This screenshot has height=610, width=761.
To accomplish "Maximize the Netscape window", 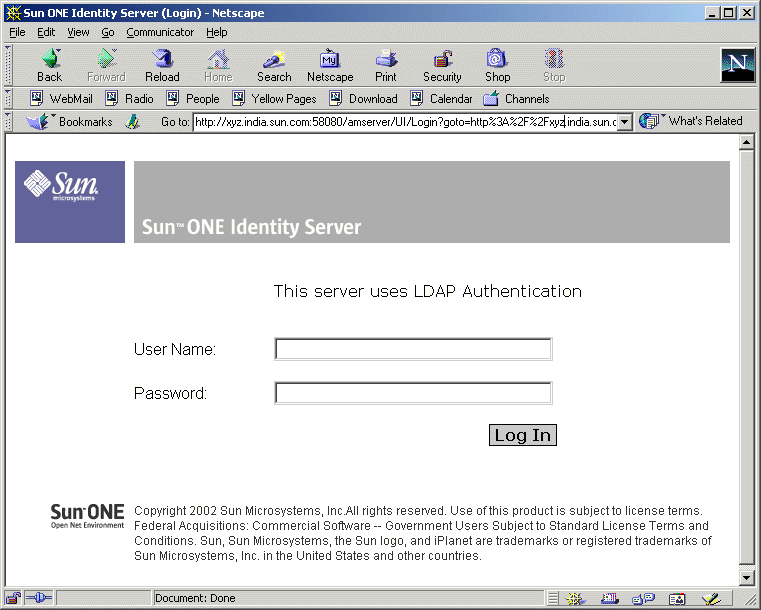I will coord(728,13).
